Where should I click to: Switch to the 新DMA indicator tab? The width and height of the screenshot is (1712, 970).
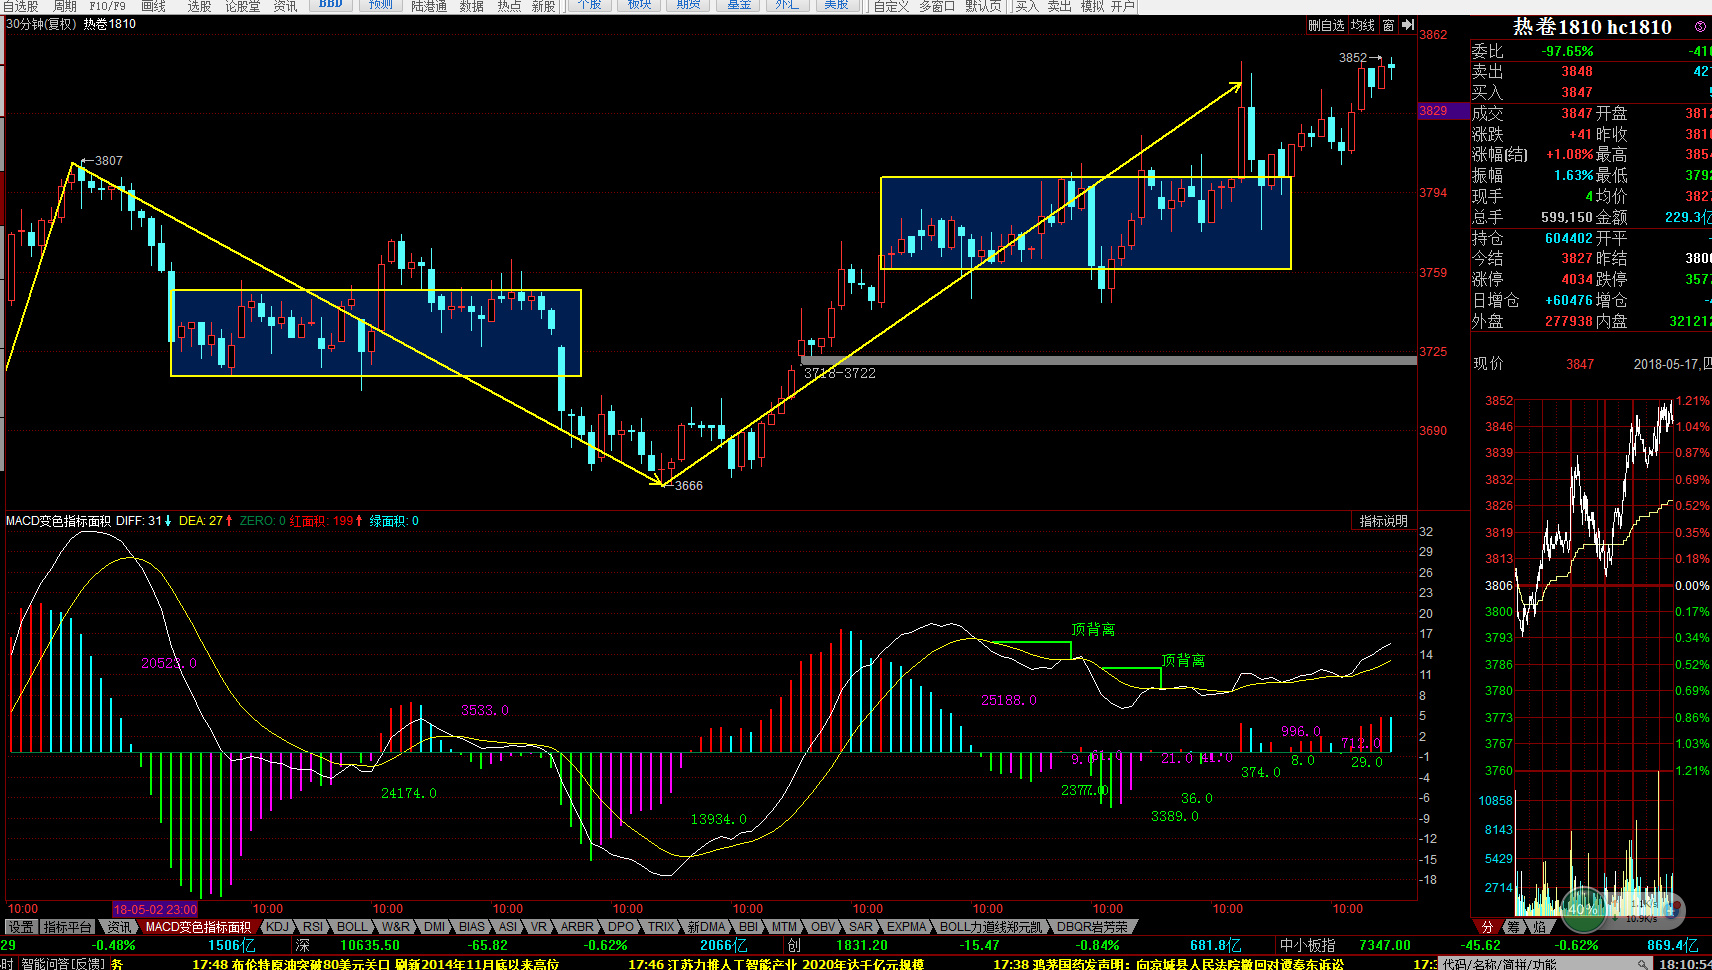[x=706, y=927]
